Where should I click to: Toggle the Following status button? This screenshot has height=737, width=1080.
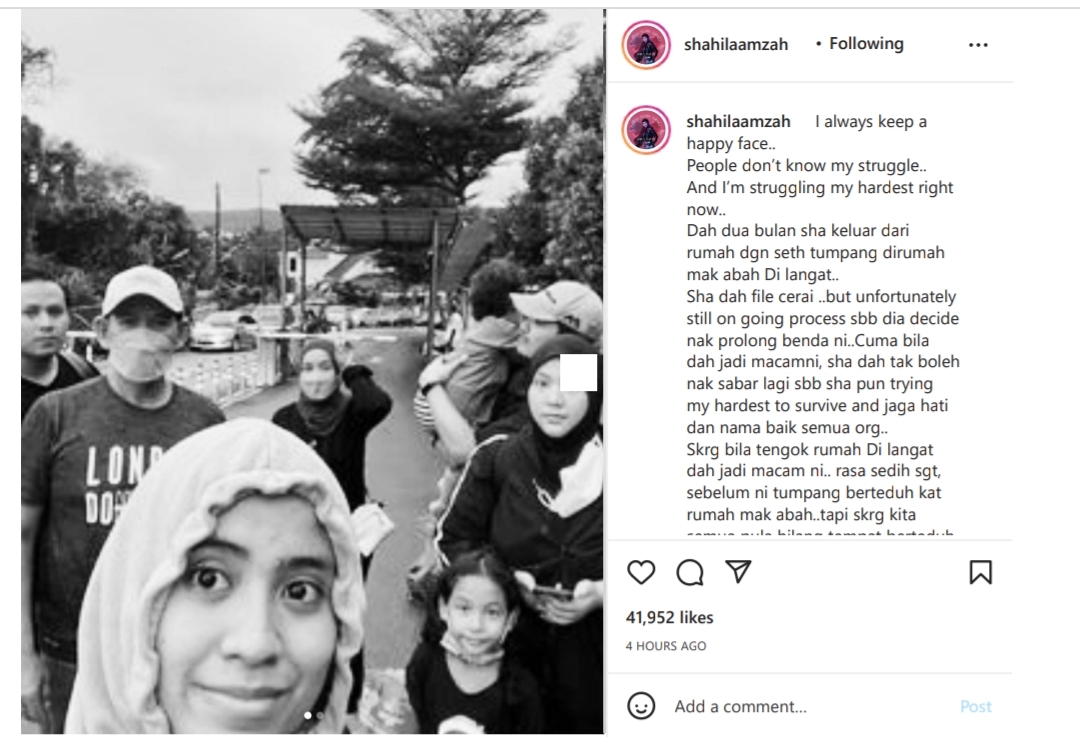tap(866, 44)
